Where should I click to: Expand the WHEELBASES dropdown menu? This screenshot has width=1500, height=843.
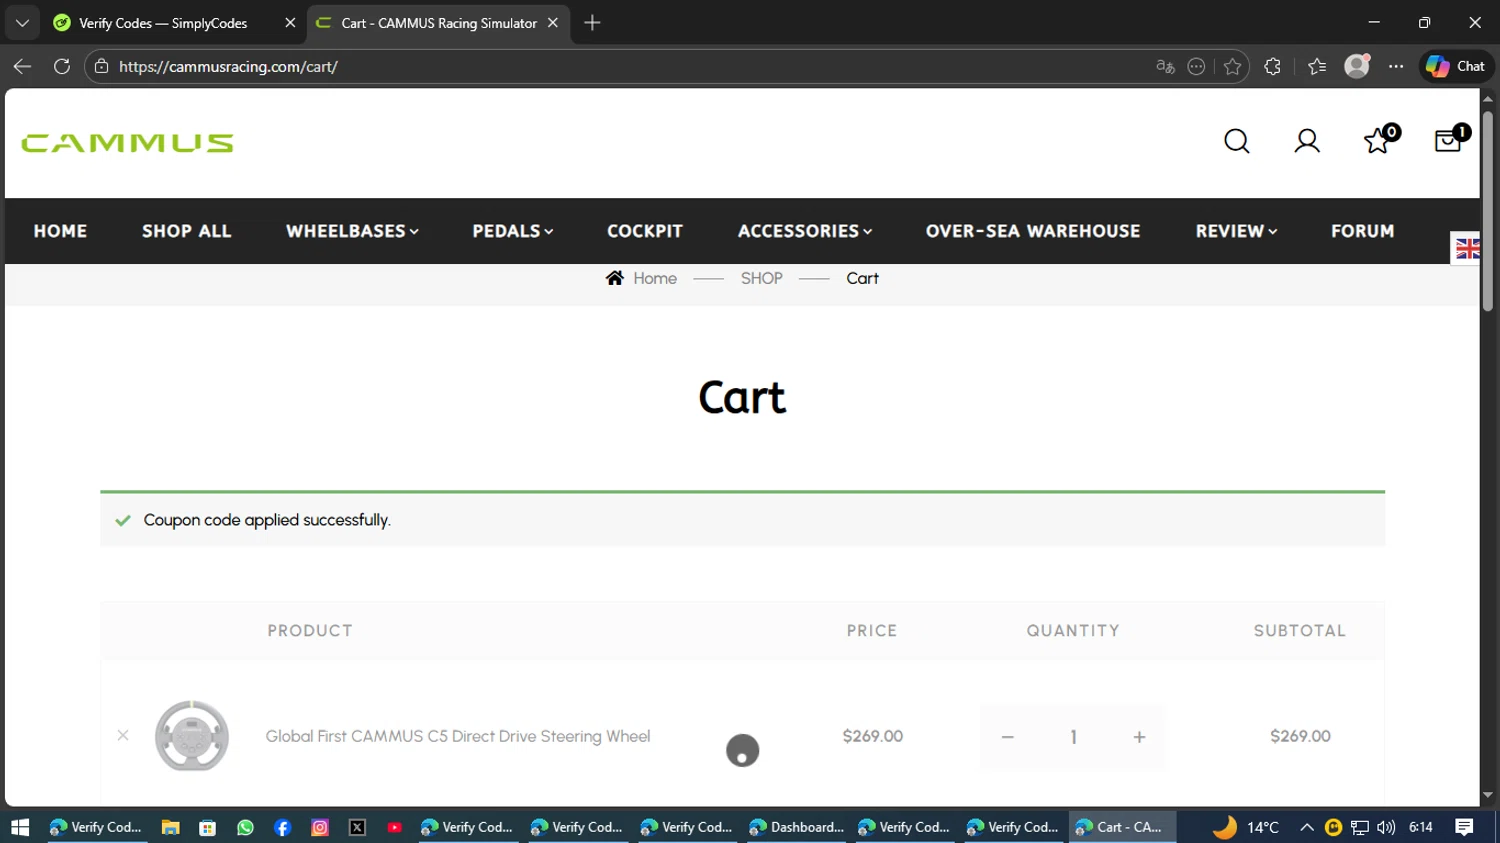[x=352, y=231]
